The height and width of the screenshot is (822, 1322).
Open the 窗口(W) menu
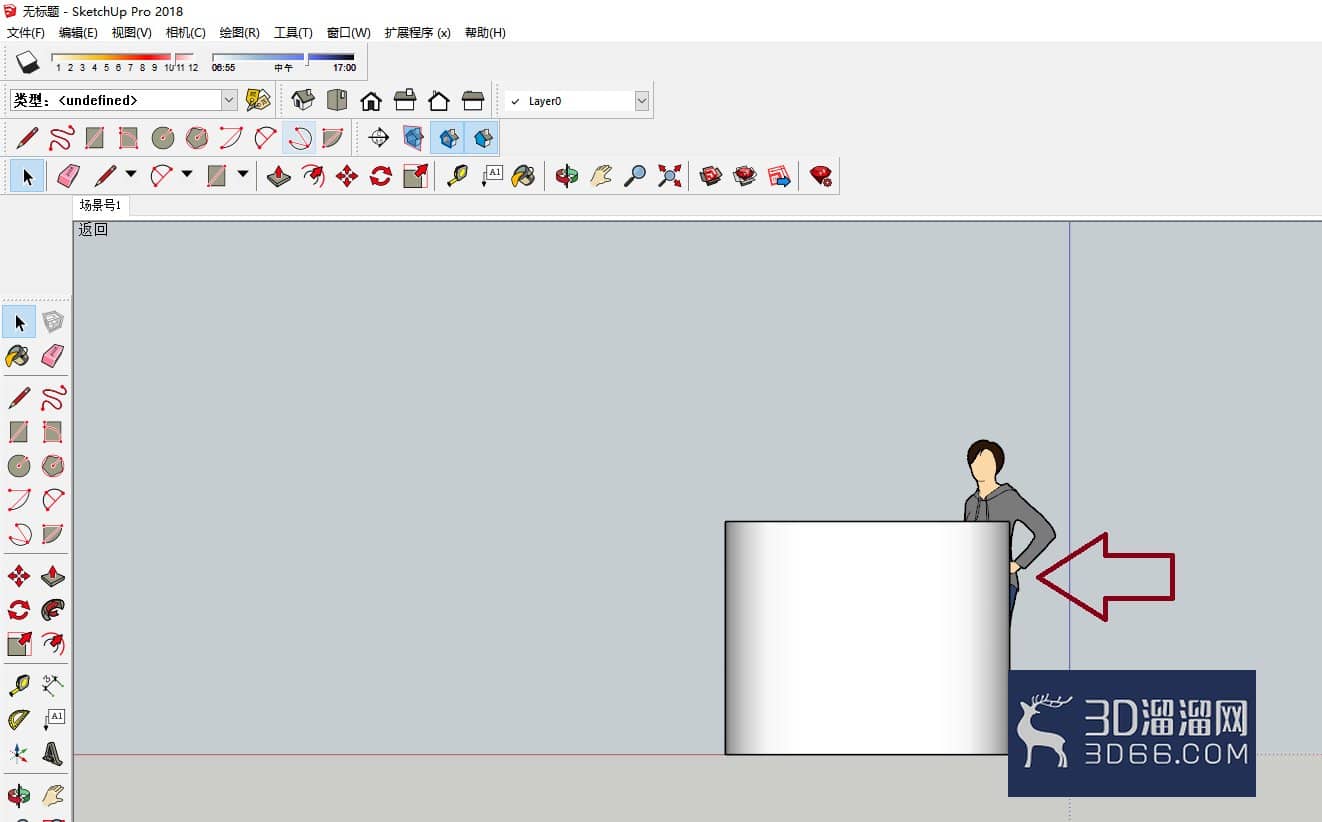(x=348, y=33)
